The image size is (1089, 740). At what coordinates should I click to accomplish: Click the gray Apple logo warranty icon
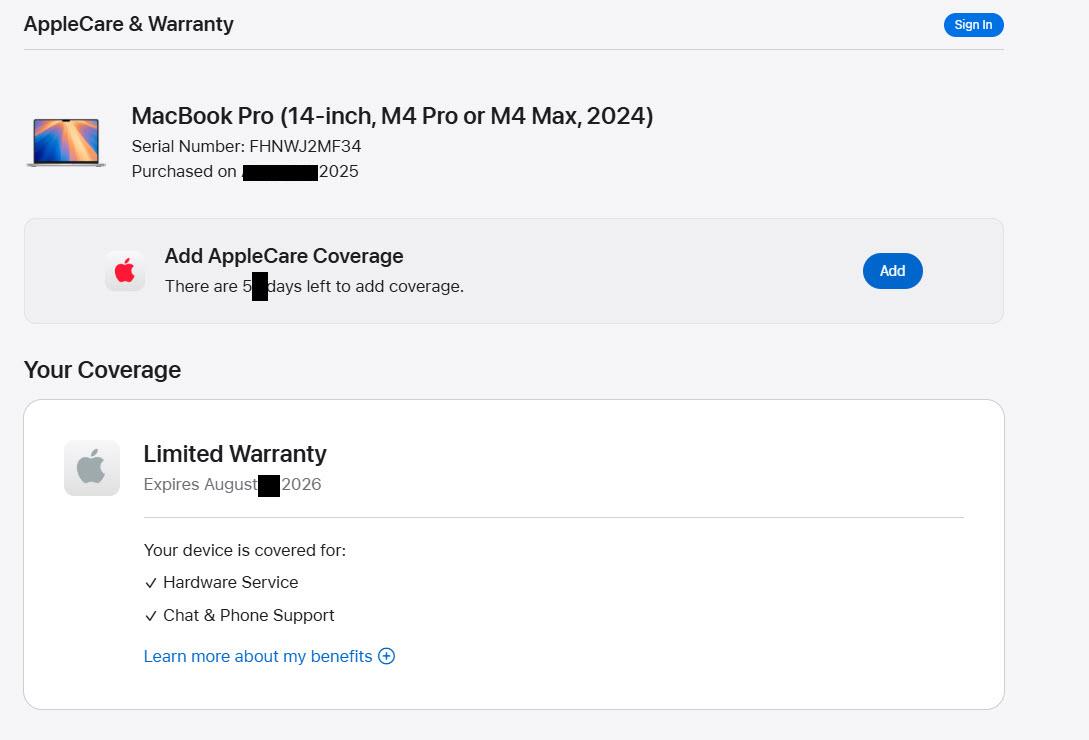click(x=92, y=468)
